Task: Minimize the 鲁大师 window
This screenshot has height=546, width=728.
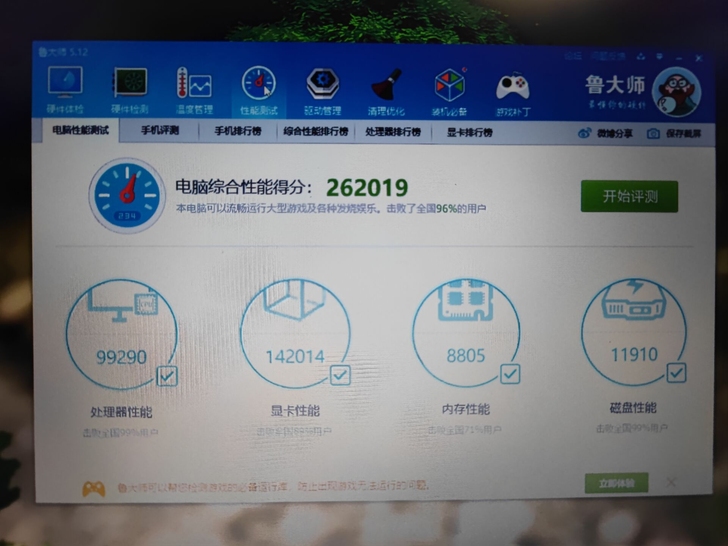Action: tap(679, 58)
